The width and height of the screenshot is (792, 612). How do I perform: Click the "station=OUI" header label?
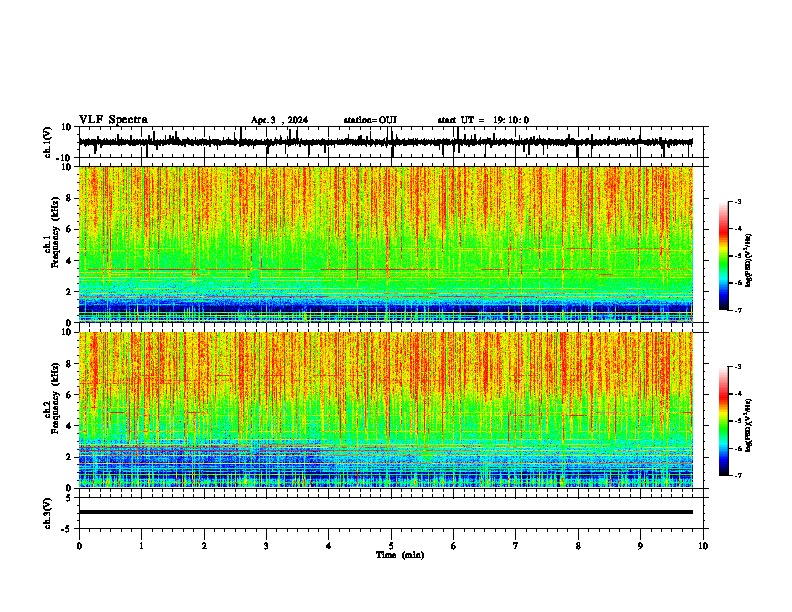click(x=370, y=120)
